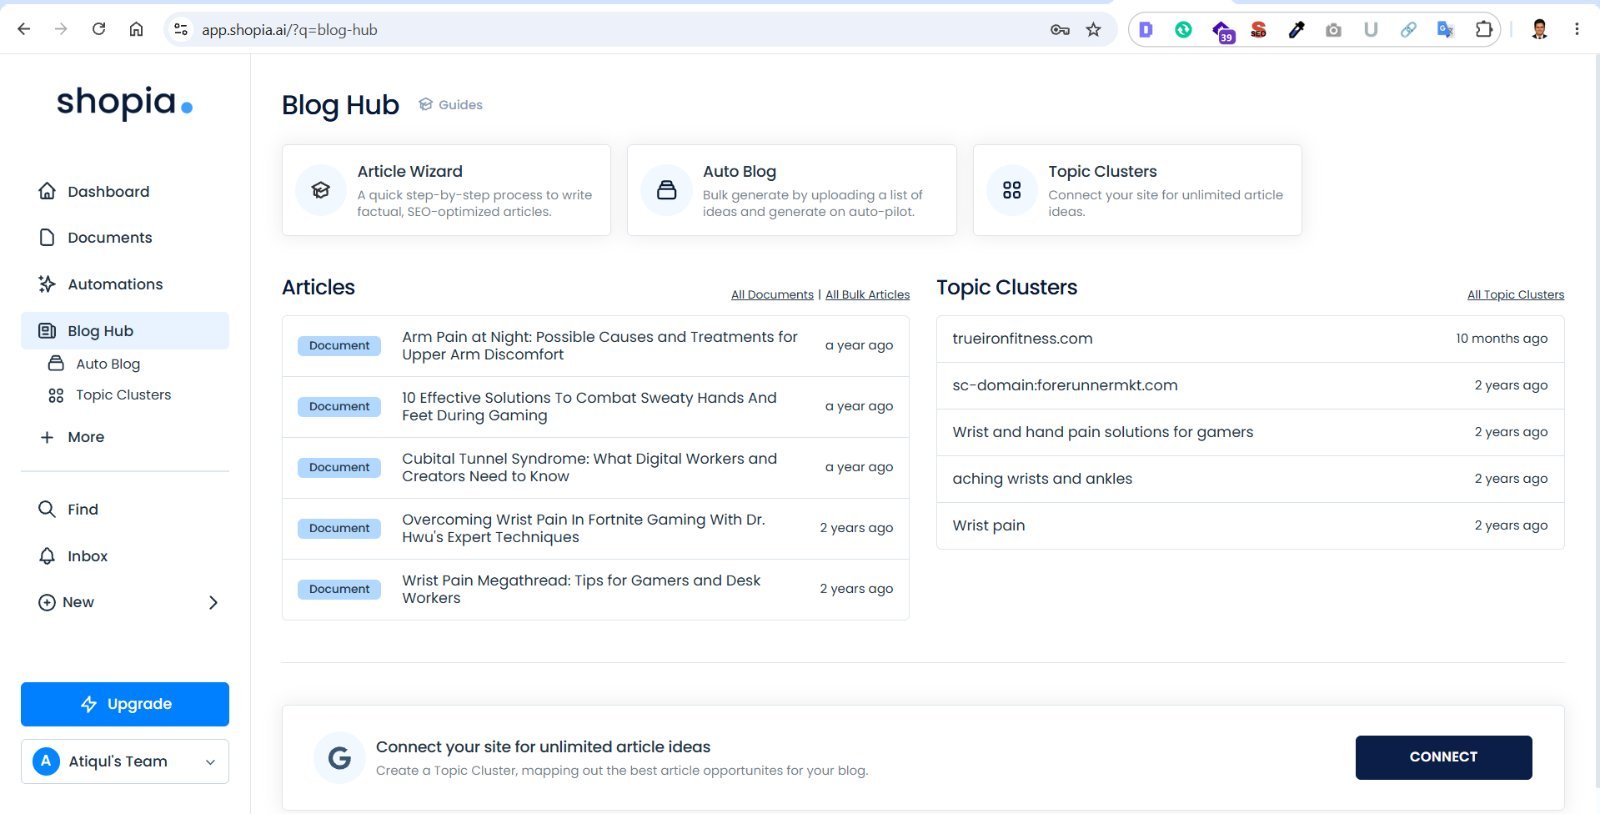1600x814 pixels.
Task: Click the Article Wizard card icon
Action: tap(321, 190)
